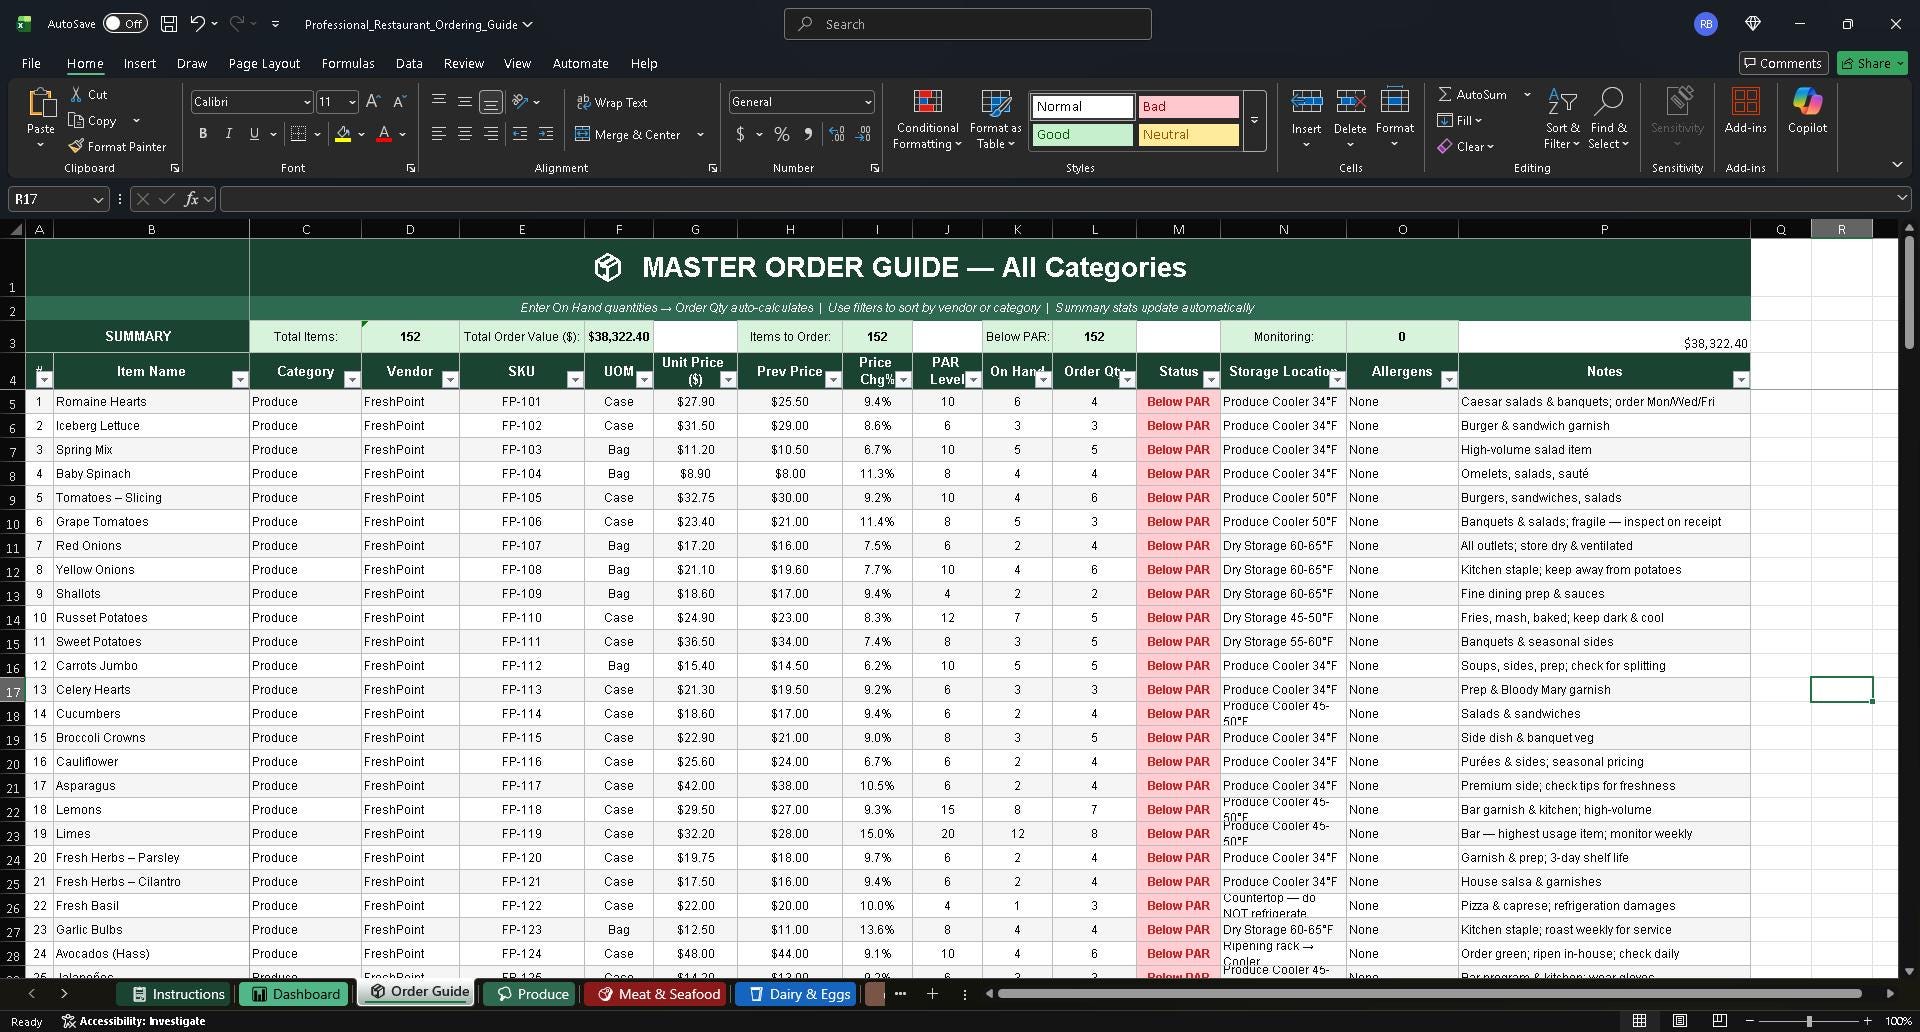
Task: Open the Formulas ribbon tab
Action: point(348,63)
